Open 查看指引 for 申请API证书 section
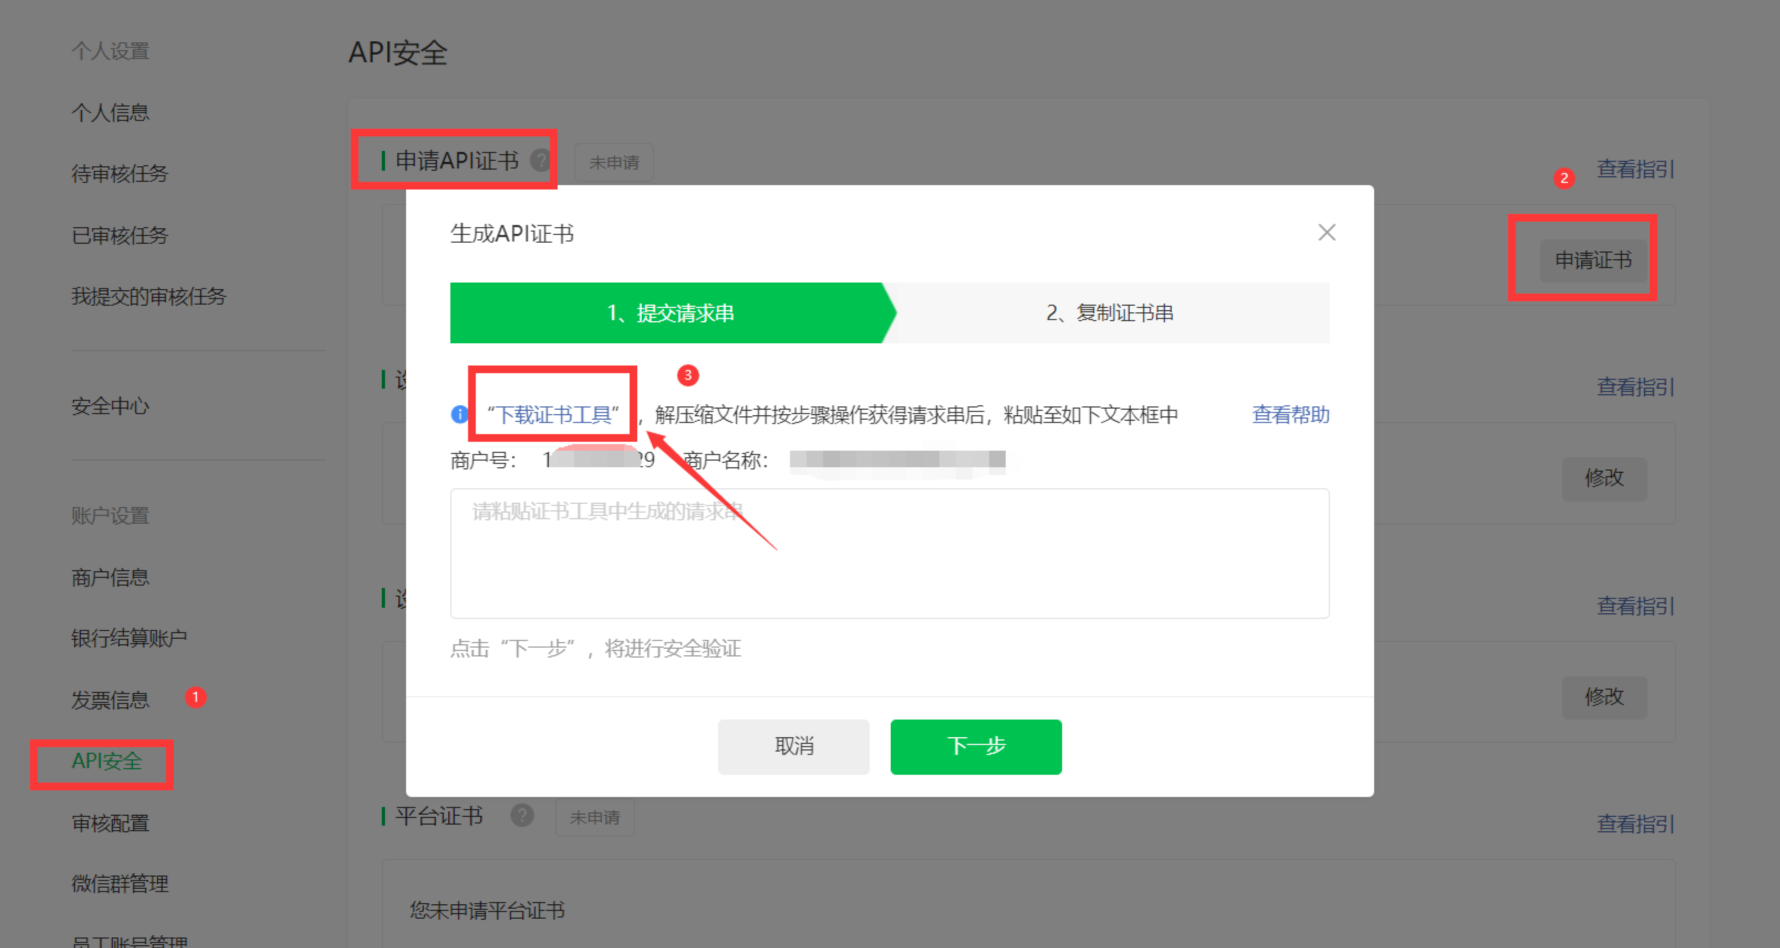The width and height of the screenshot is (1780, 948). 1635,169
